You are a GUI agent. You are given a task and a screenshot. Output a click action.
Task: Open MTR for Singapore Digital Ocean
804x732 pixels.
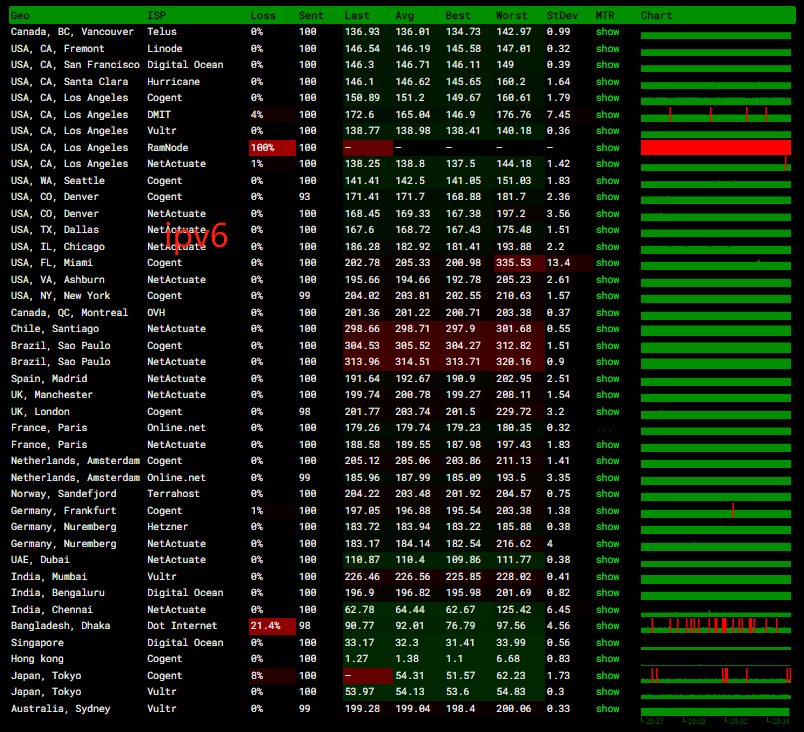coord(608,643)
